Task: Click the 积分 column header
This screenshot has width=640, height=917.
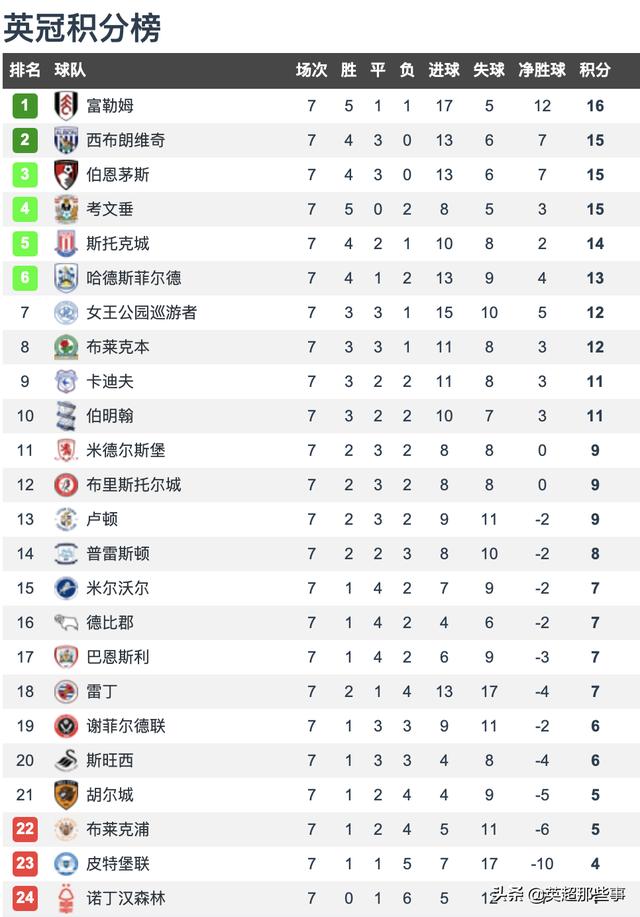Action: tap(595, 70)
